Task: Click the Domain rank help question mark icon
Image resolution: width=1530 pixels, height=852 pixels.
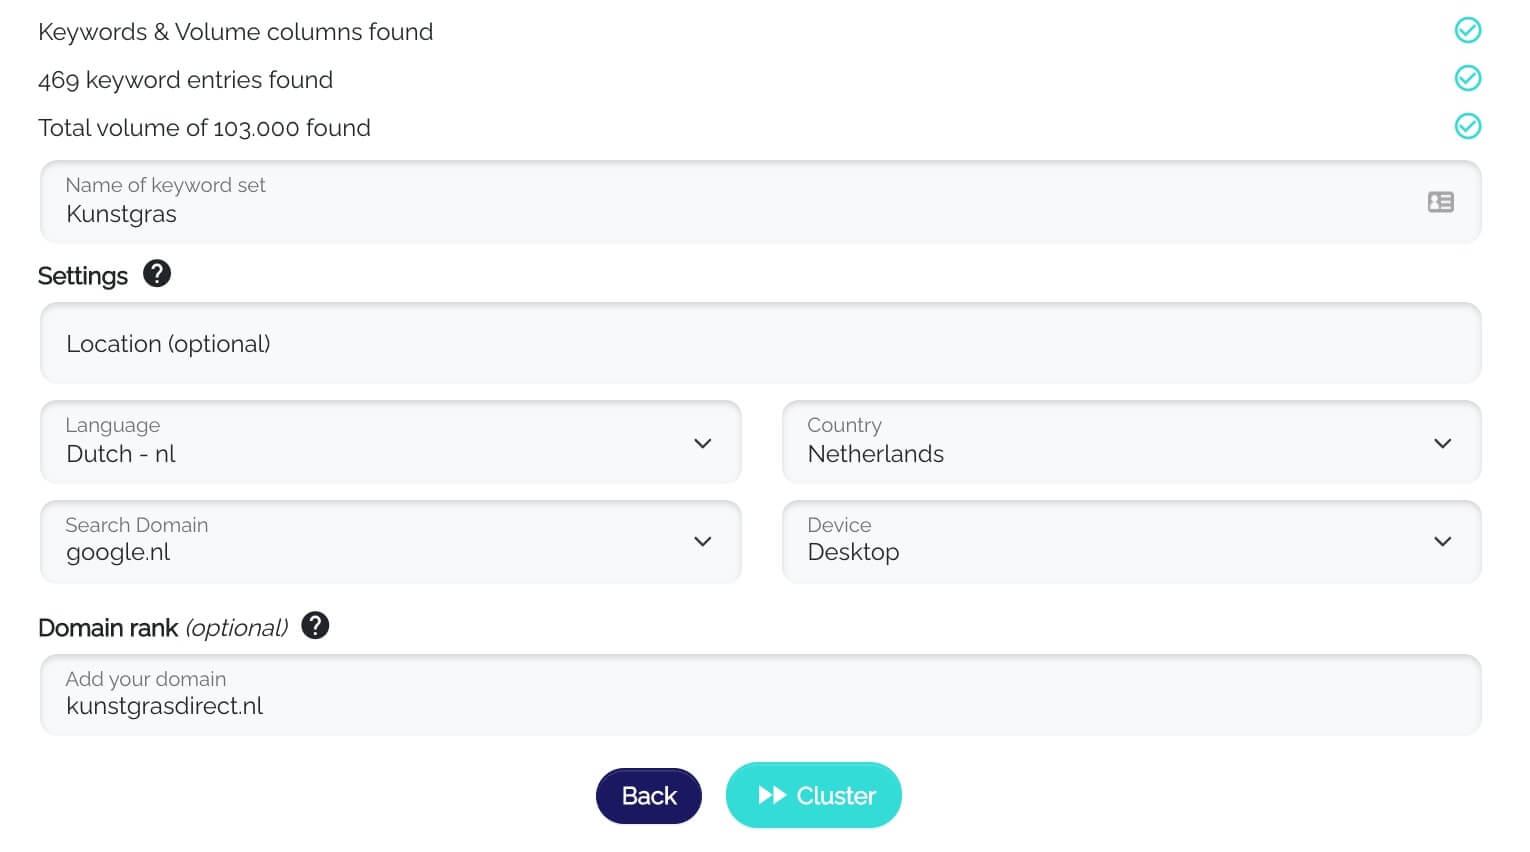Action: tap(315, 626)
